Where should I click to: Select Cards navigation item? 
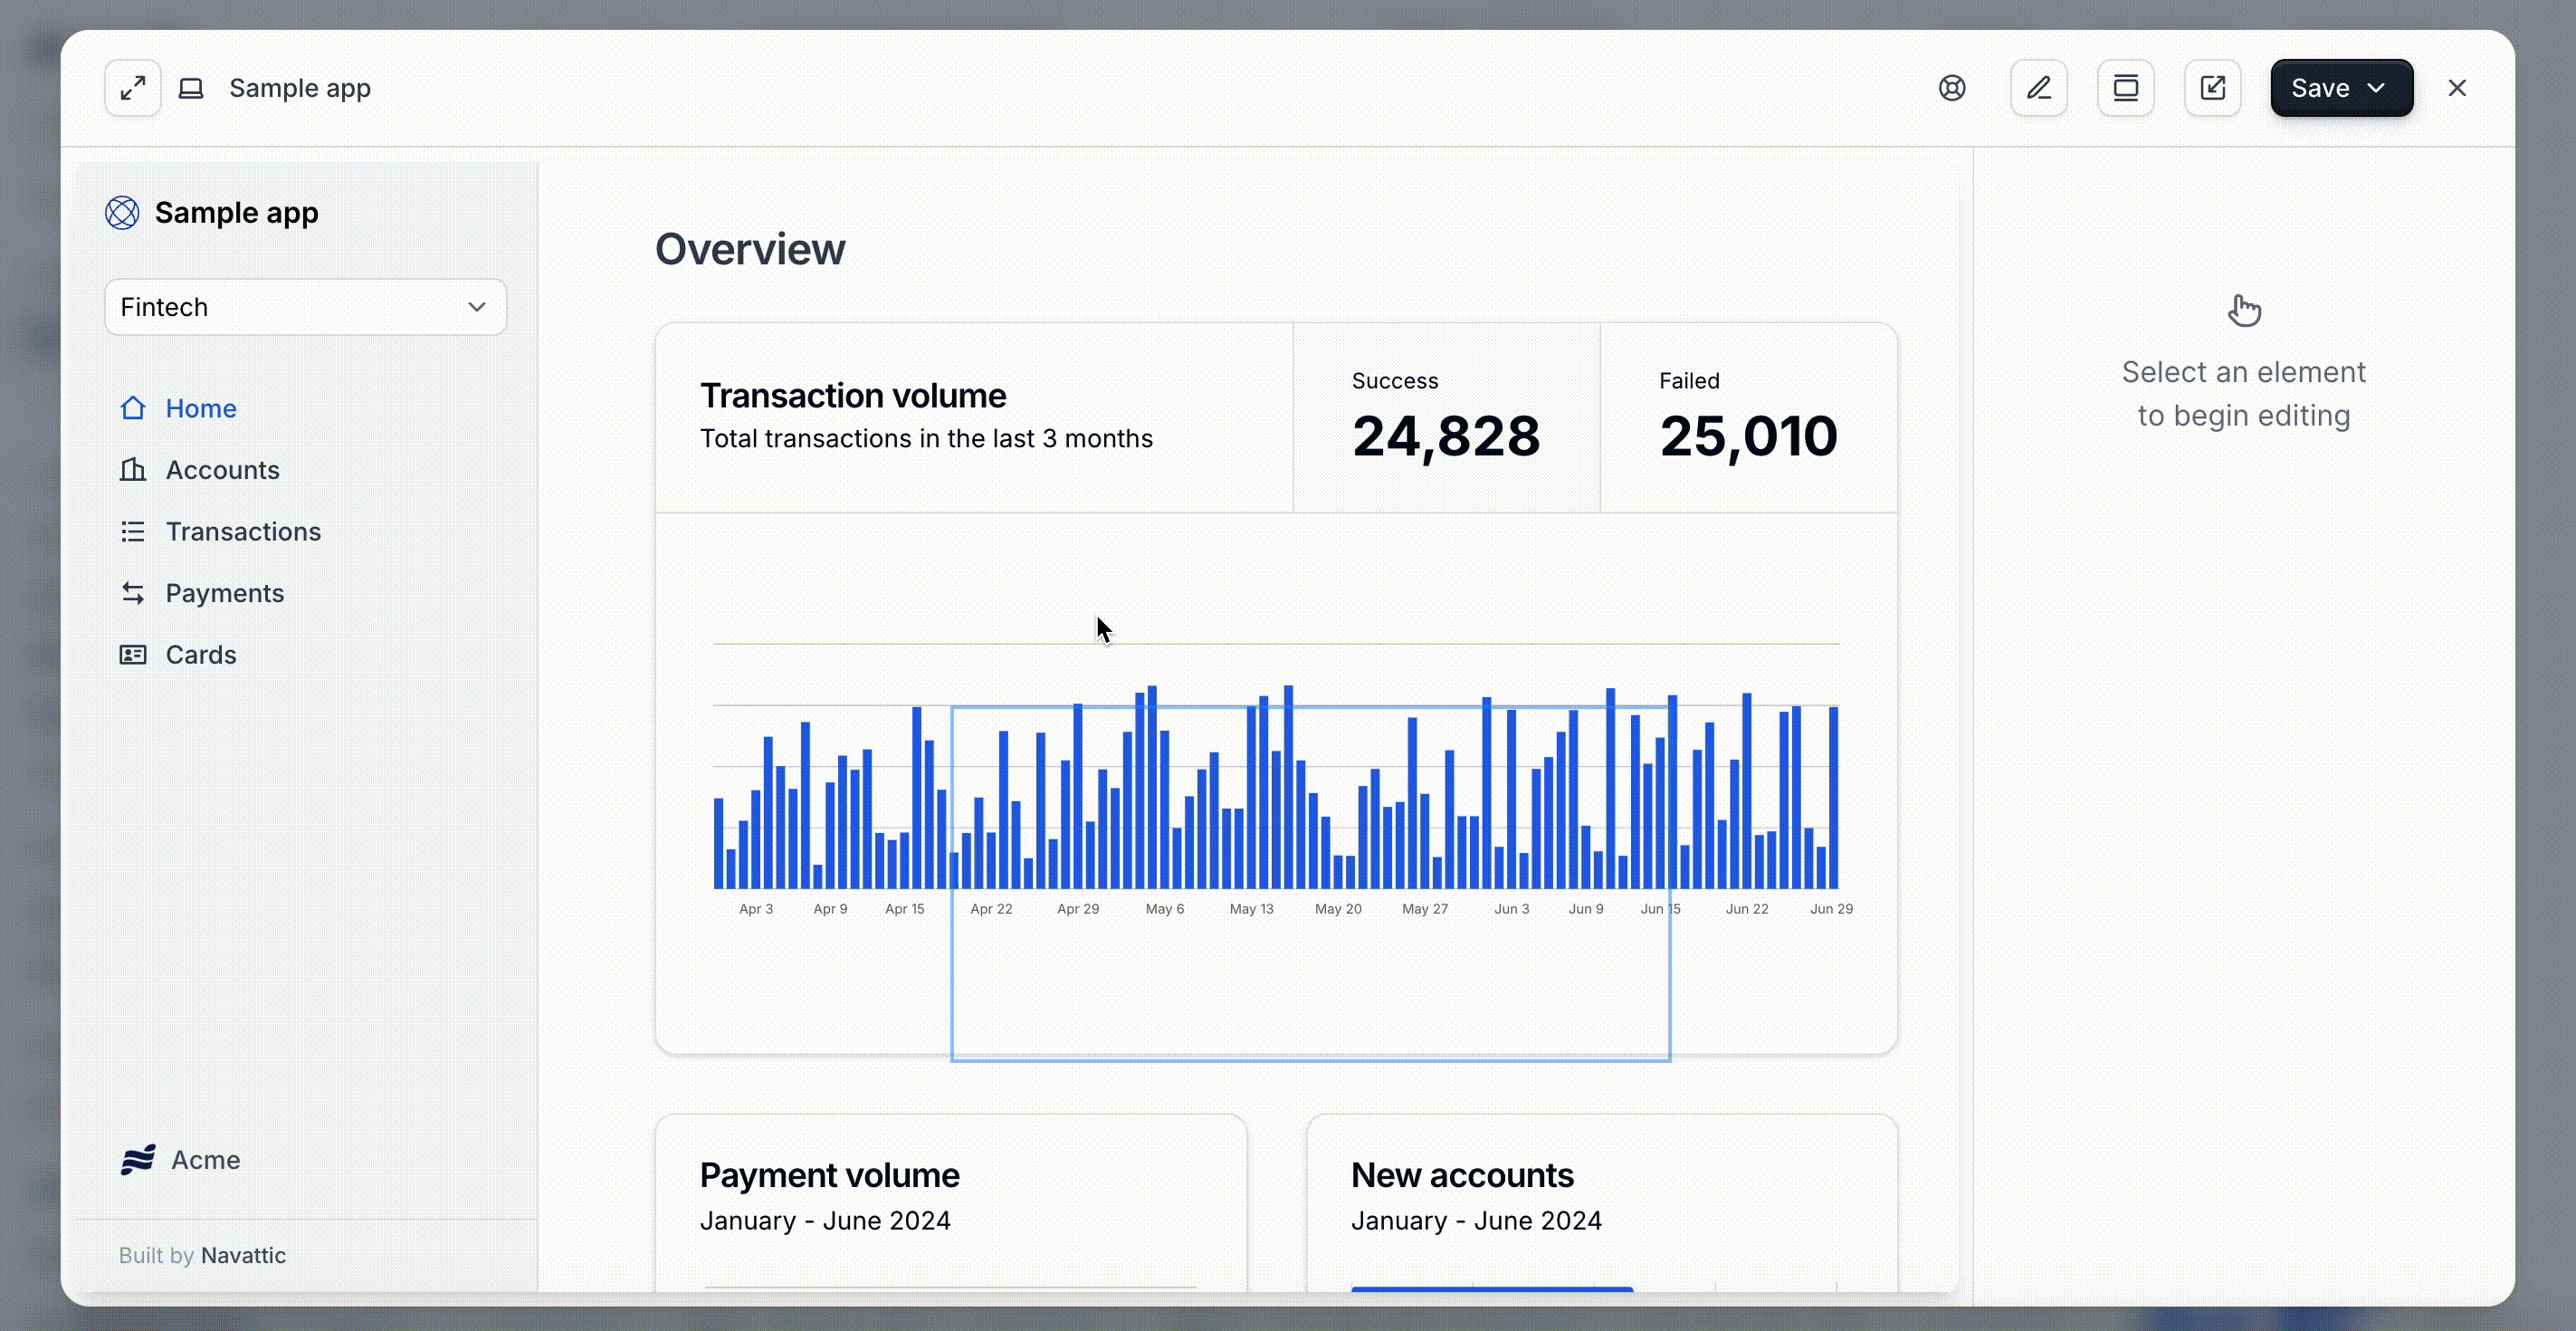(201, 655)
